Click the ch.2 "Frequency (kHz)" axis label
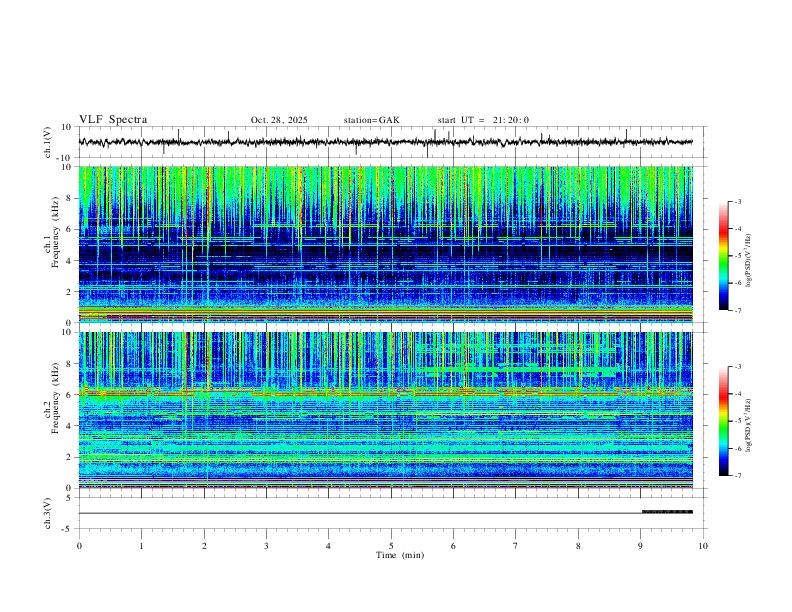Image resolution: width=792 pixels, height=612 pixels. (x=55, y=397)
